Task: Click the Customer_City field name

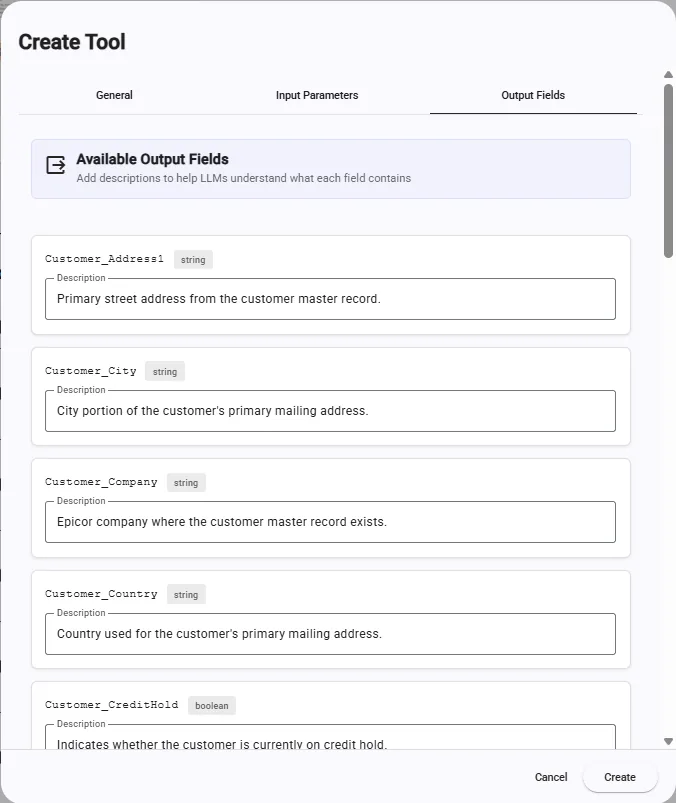Action: 91,371
